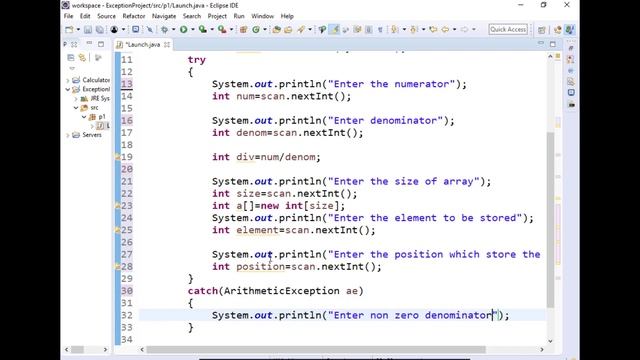Click the Save All icon
Screen dimensions: 640x360
click(100, 29)
